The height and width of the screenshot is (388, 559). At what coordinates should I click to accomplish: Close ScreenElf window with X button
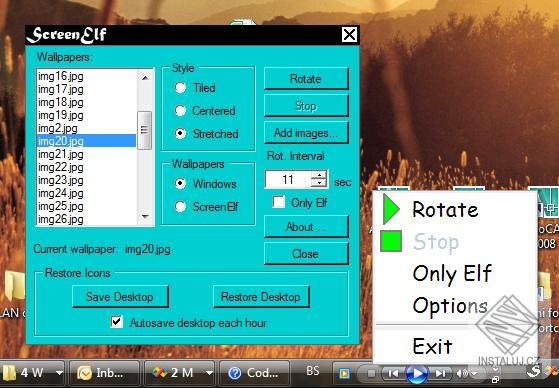349,35
